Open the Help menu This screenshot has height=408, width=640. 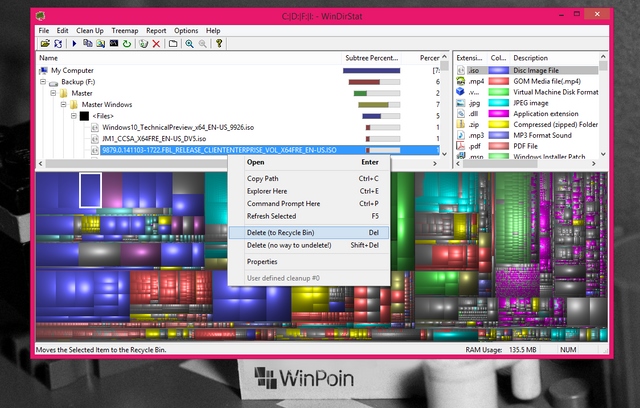pyautogui.click(x=213, y=31)
